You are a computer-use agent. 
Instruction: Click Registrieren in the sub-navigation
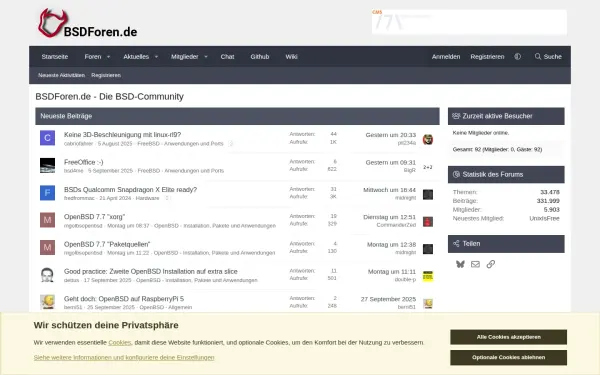[x=106, y=75]
